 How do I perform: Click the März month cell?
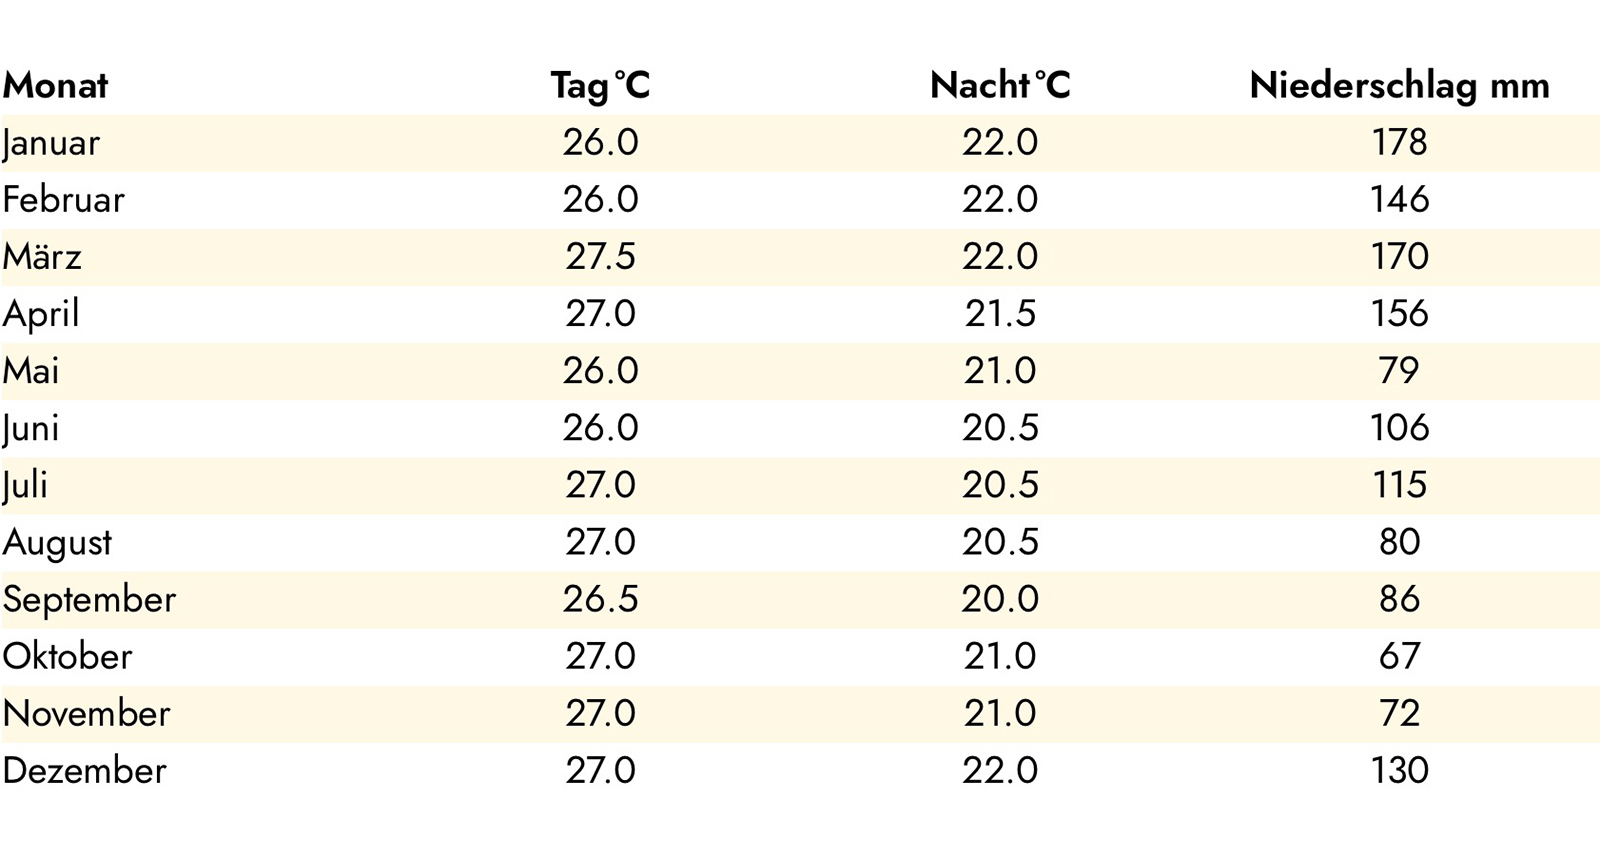pyautogui.click(x=42, y=257)
